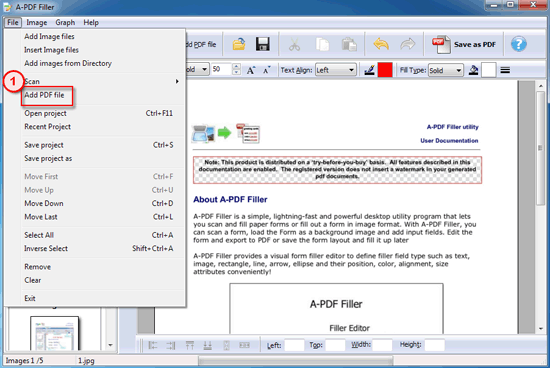Open Help via the question mark icon

pos(518,45)
